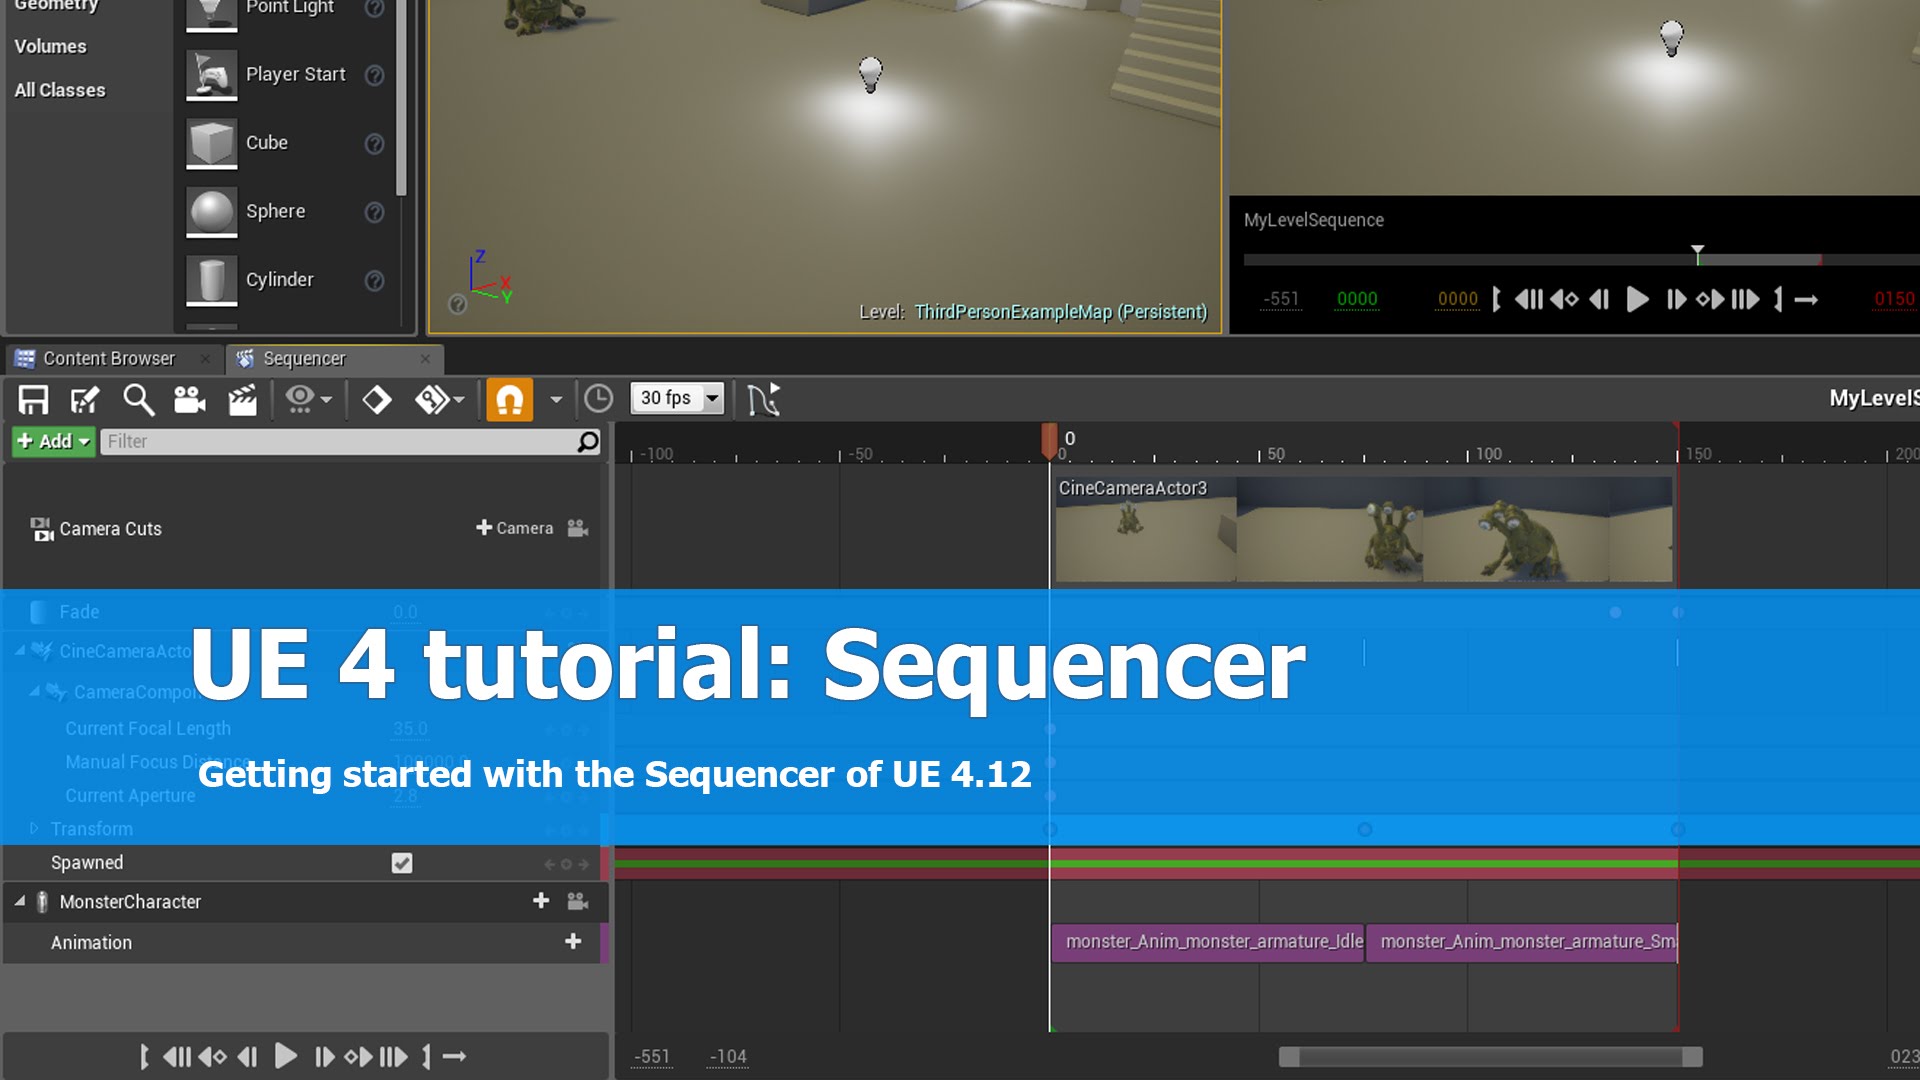This screenshot has width=1920, height=1080.
Task: Select monster_Anim_monster_armature_Idle clip
Action: pyautogui.click(x=1207, y=942)
